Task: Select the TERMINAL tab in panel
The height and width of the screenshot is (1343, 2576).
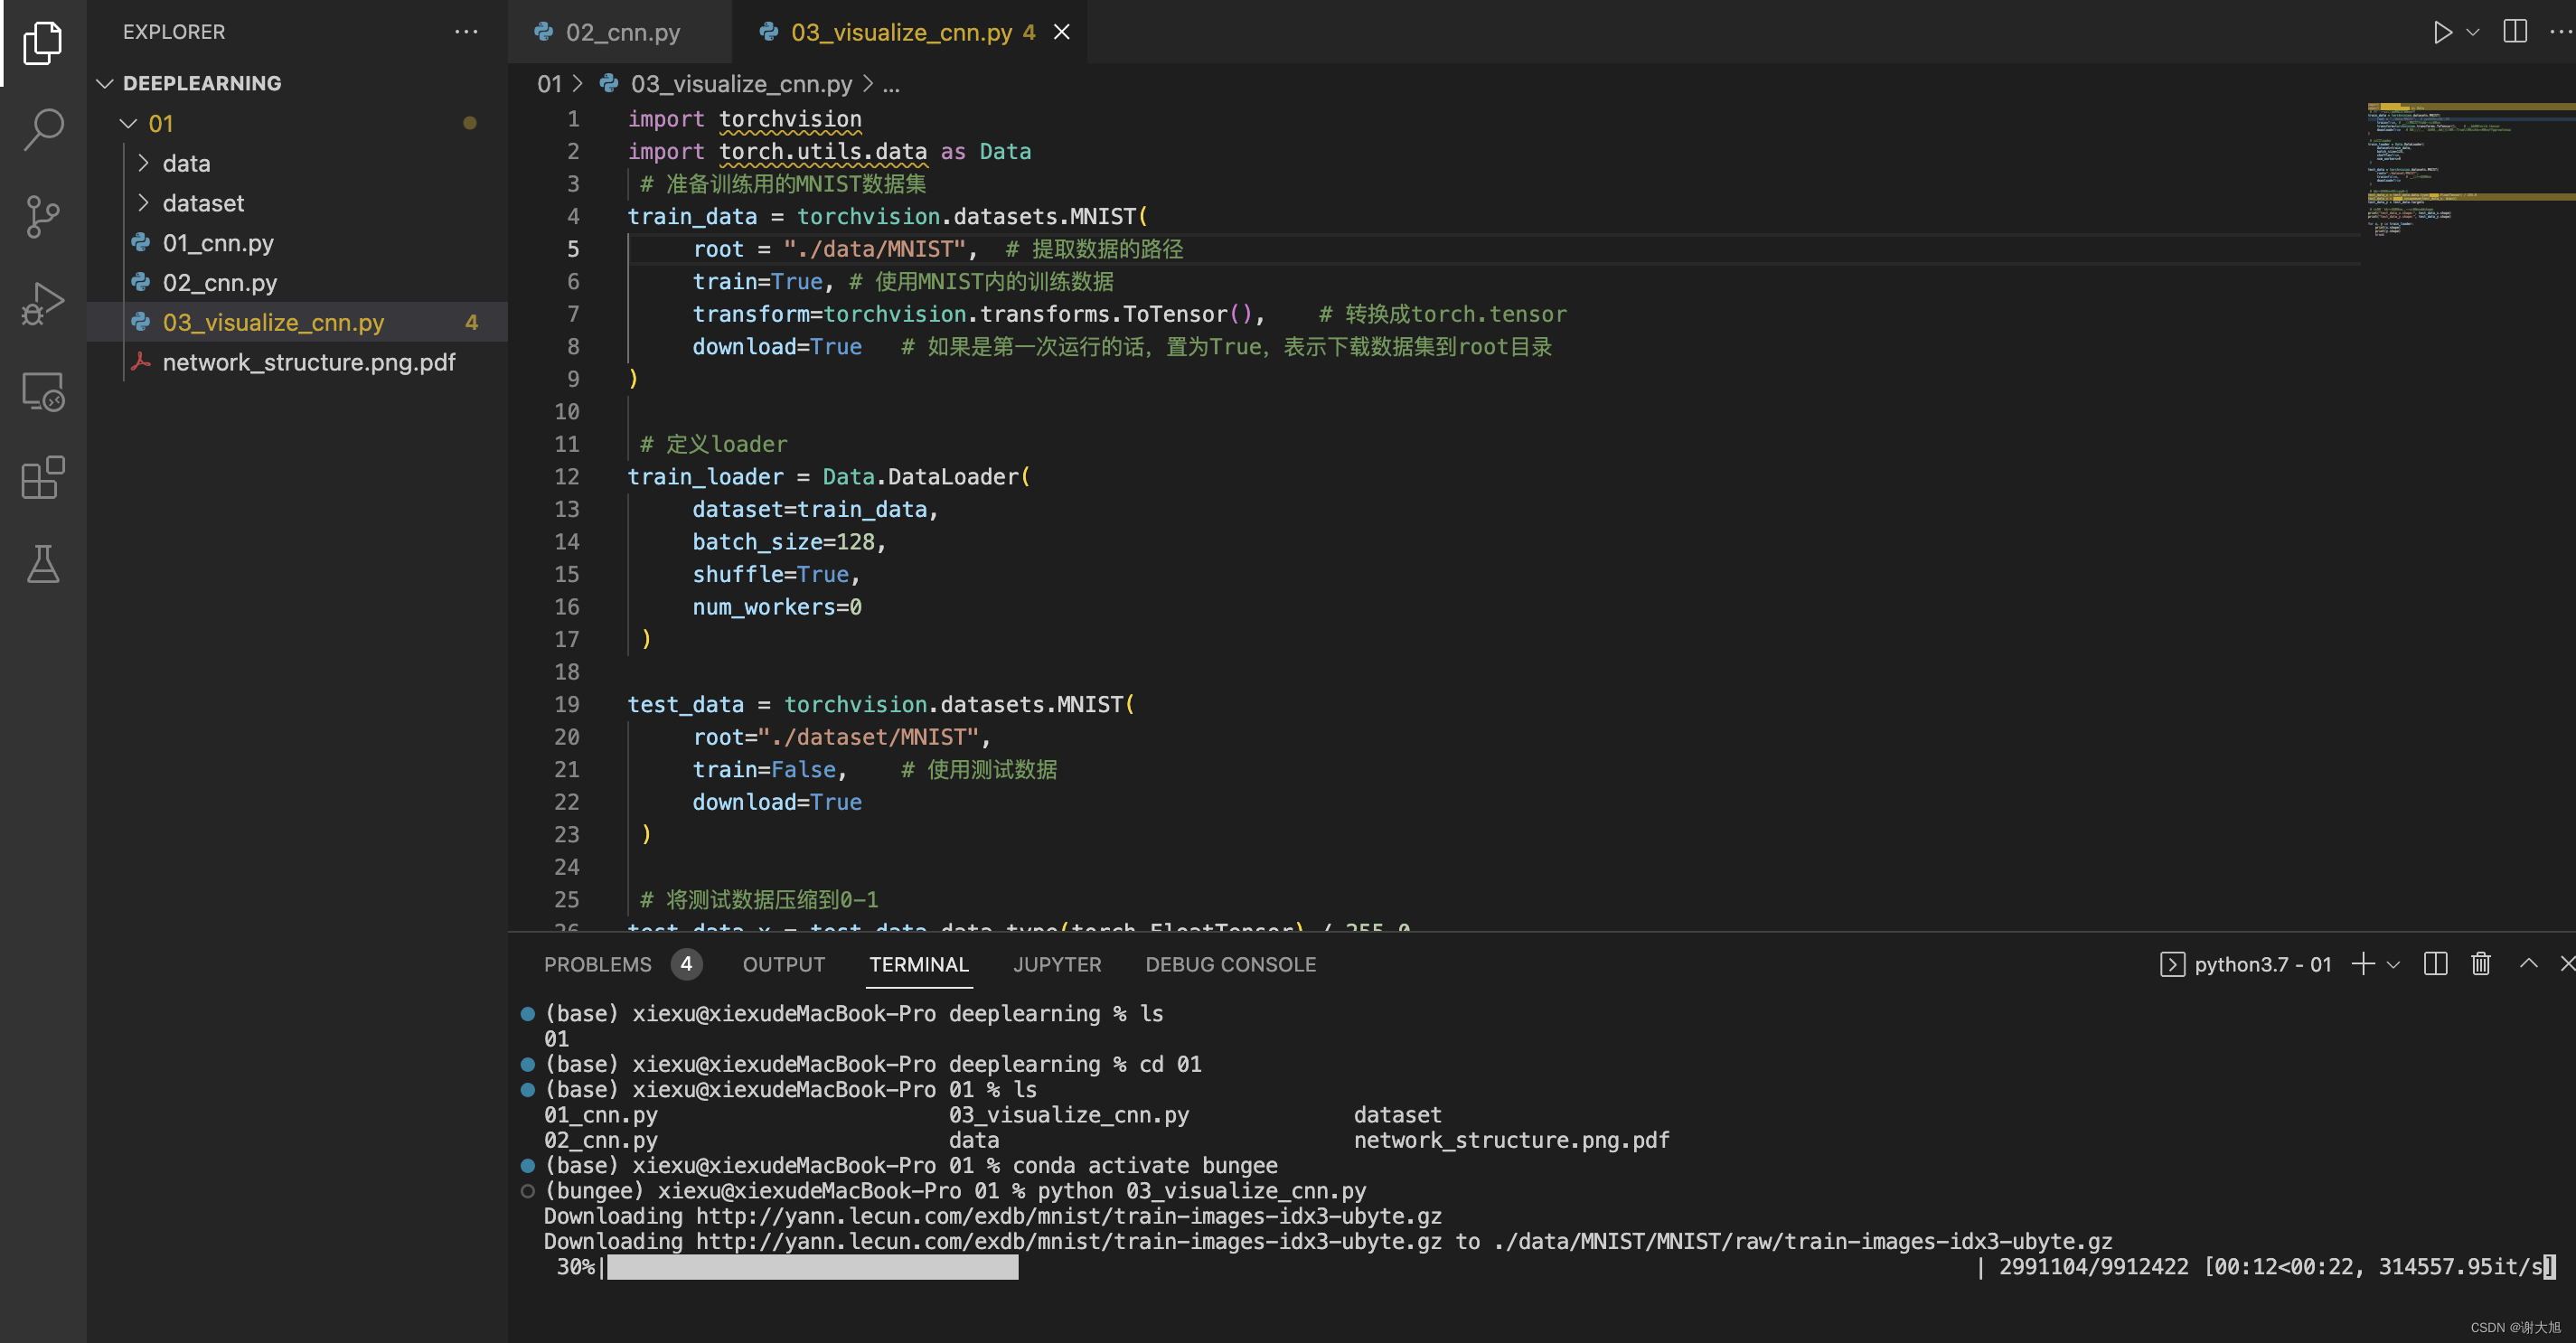Action: pyautogui.click(x=917, y=963)
